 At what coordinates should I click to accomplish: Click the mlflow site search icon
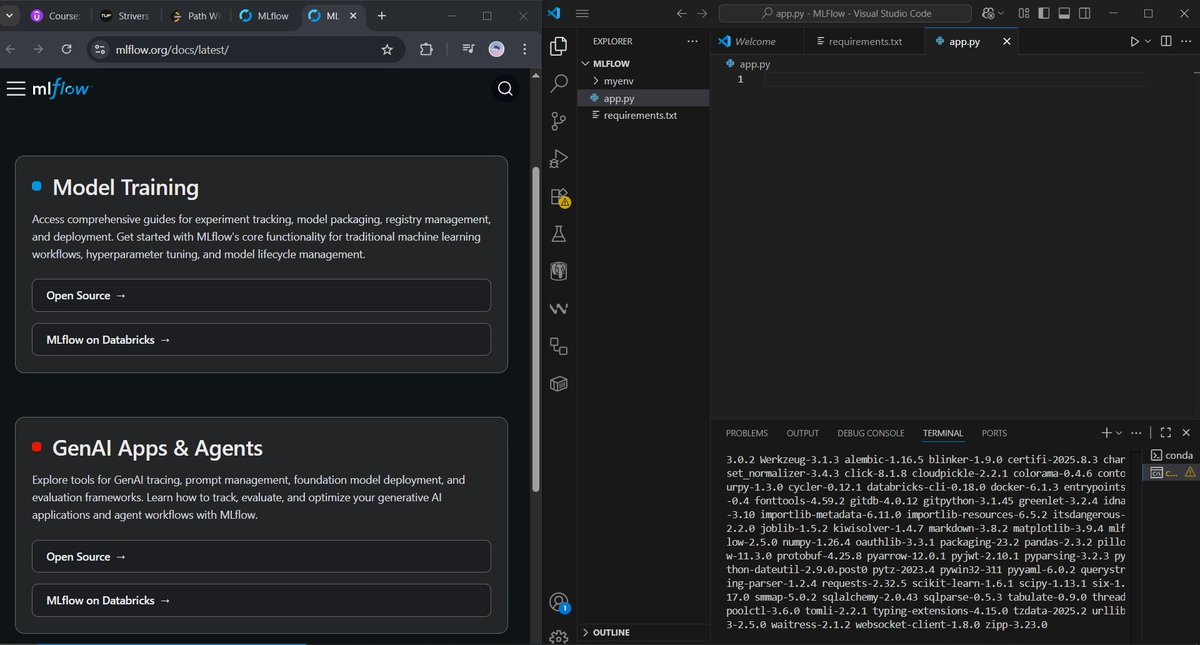pos(505,89)
